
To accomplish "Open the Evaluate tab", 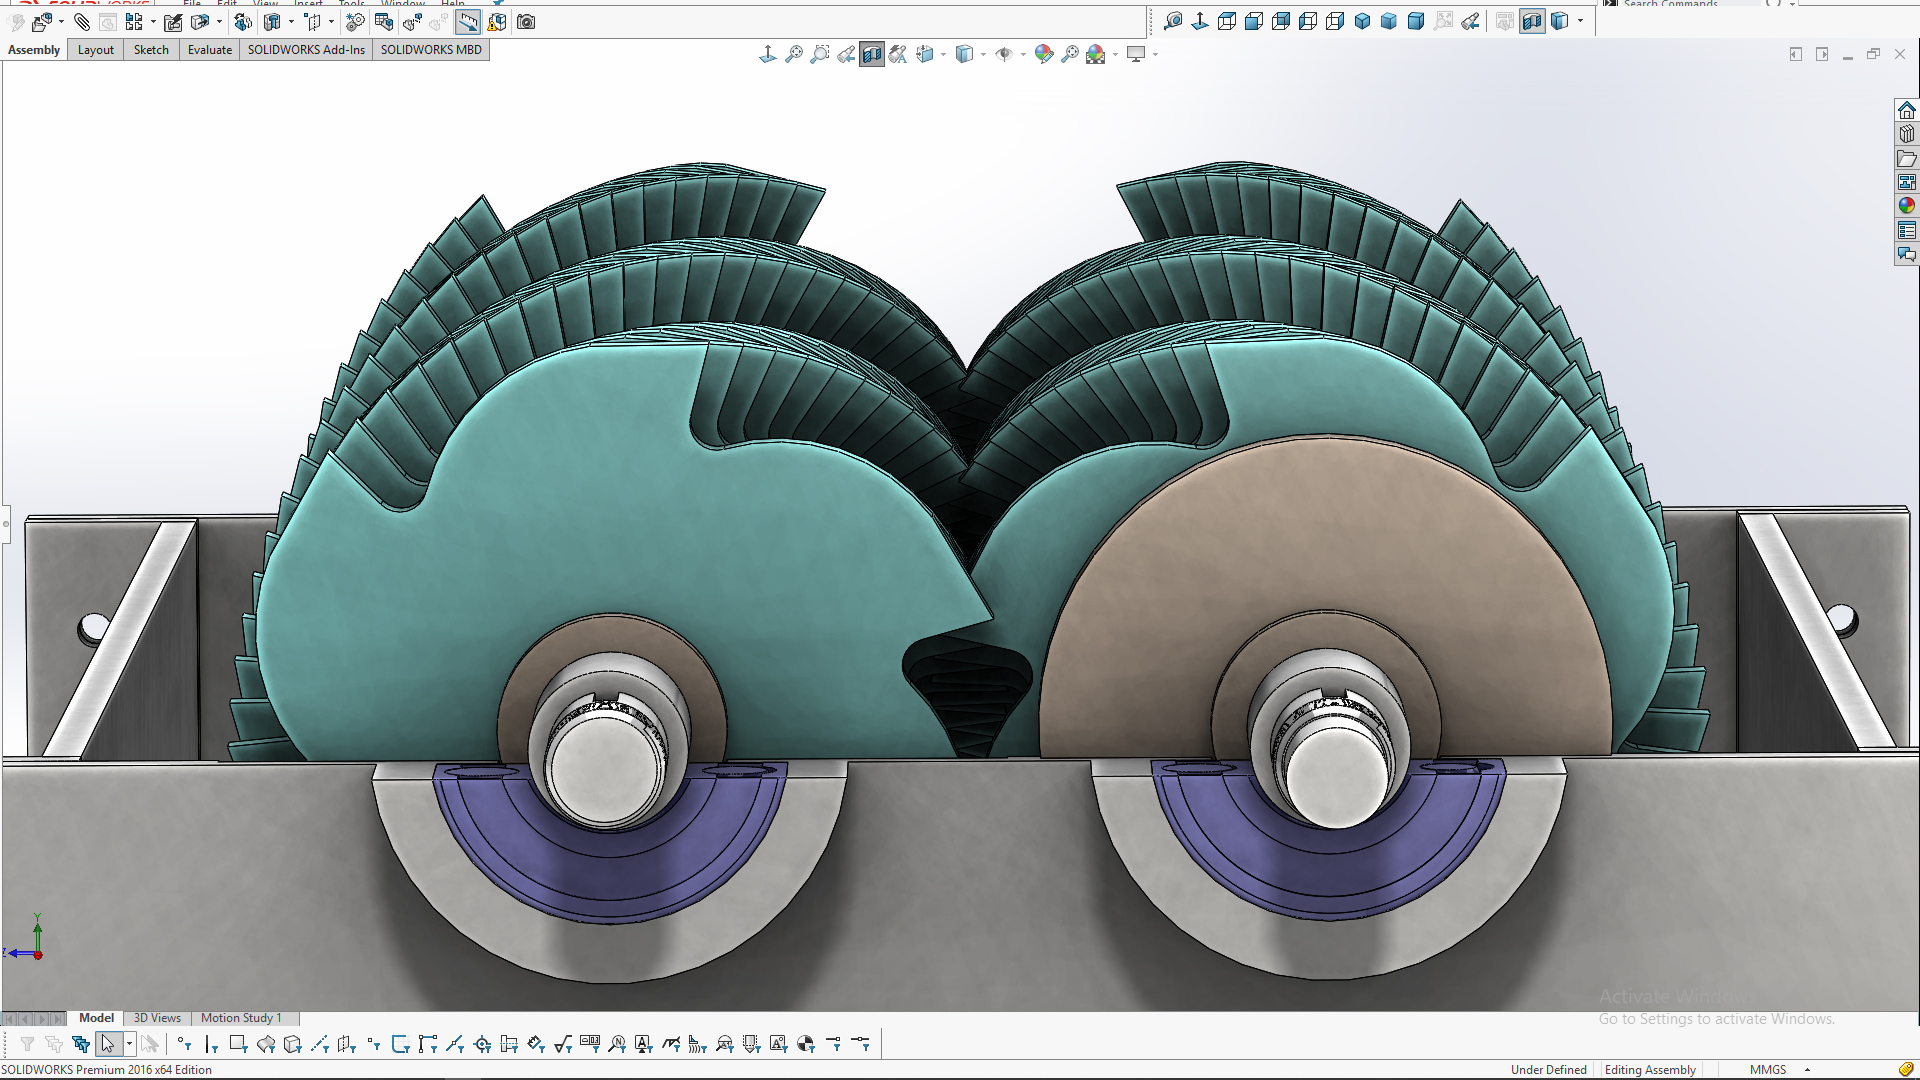I will (x=210, y=50).
